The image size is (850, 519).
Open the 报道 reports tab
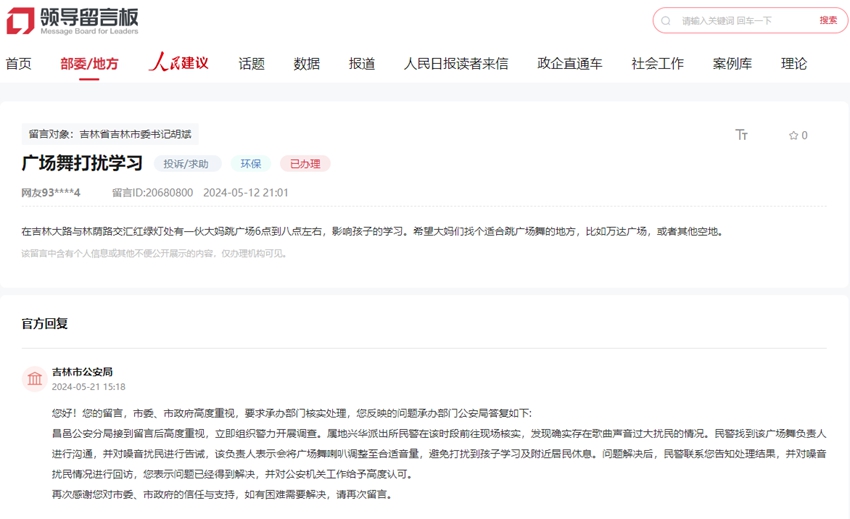(362, 64)
